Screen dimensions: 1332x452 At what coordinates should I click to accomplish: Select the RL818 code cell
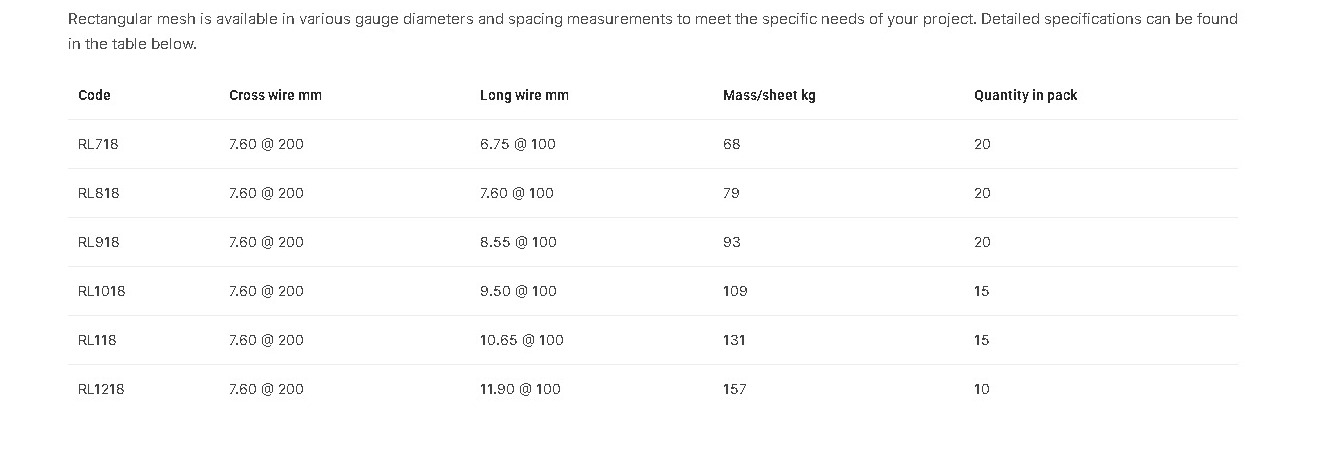point(98,193)
